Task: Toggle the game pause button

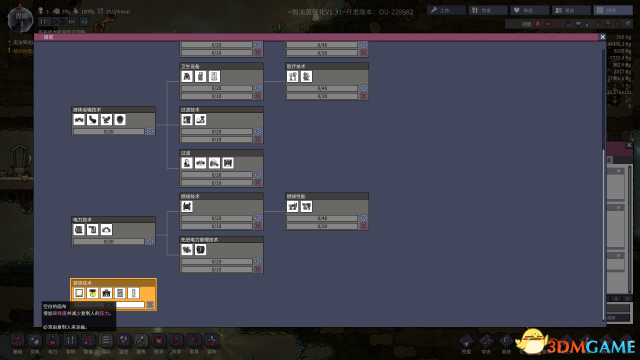Action: tap(43, 21)
